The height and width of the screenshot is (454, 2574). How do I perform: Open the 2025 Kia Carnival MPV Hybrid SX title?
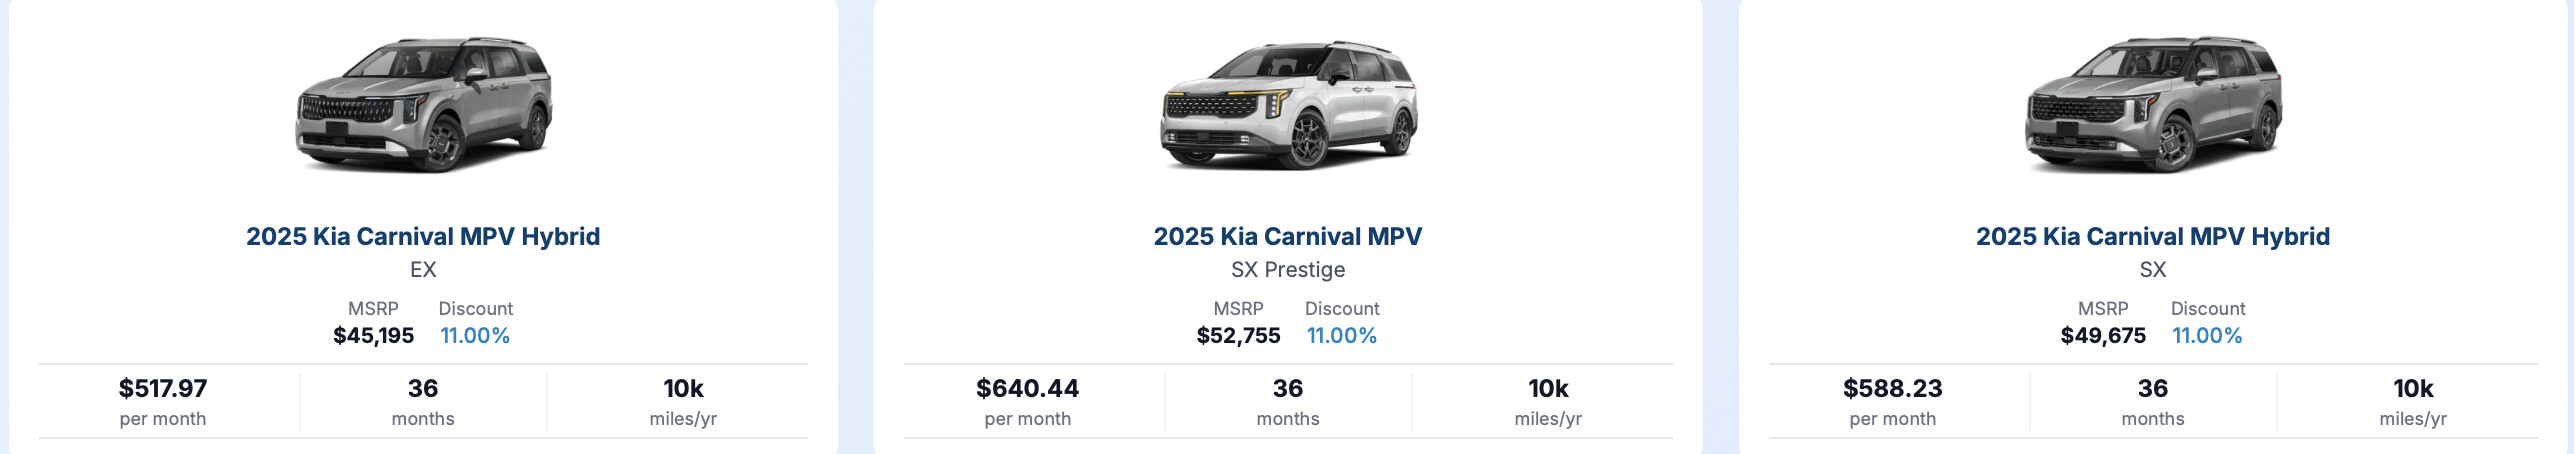pyautogui.click(x=2153, y=236)
